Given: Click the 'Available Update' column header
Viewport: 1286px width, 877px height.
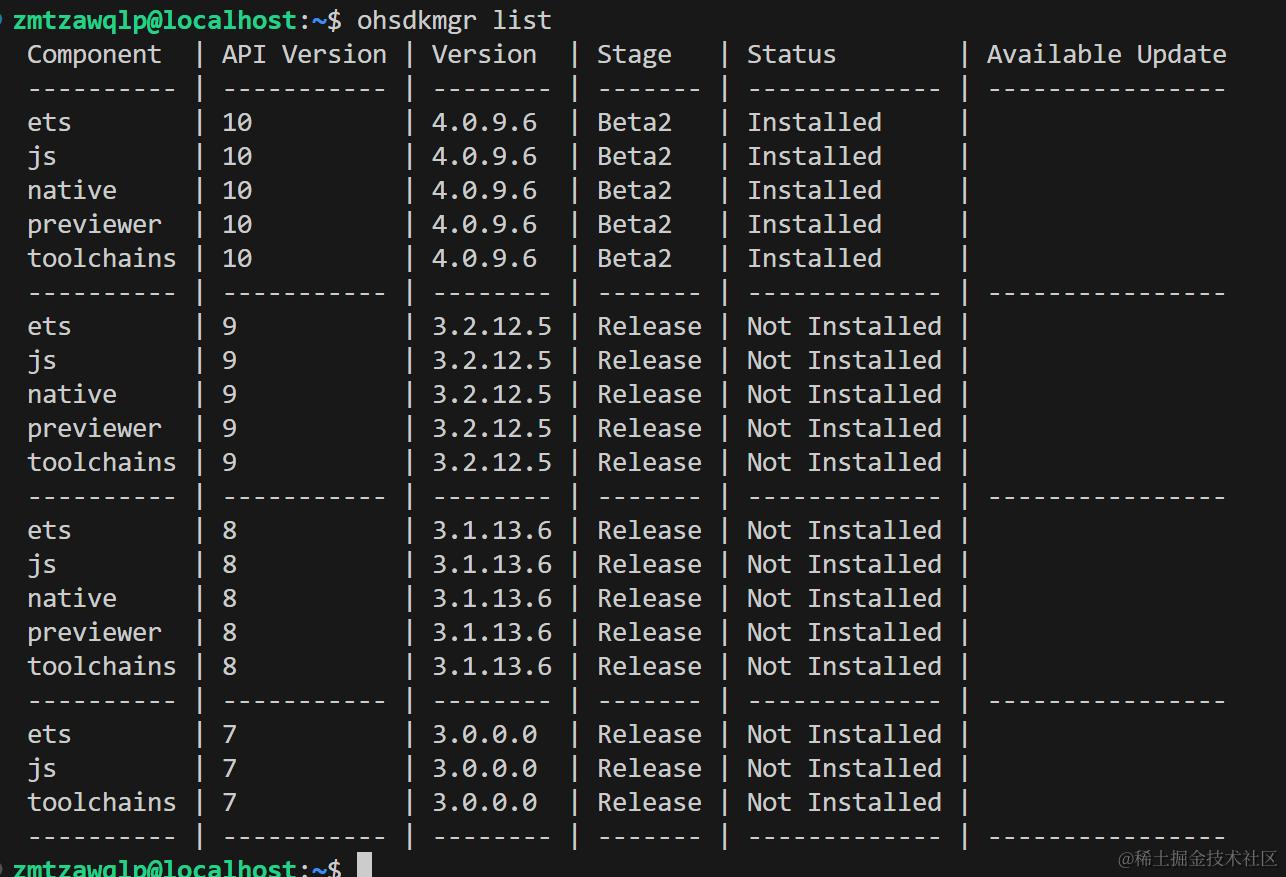Looking at the screenshot, I should point(1106,55).
